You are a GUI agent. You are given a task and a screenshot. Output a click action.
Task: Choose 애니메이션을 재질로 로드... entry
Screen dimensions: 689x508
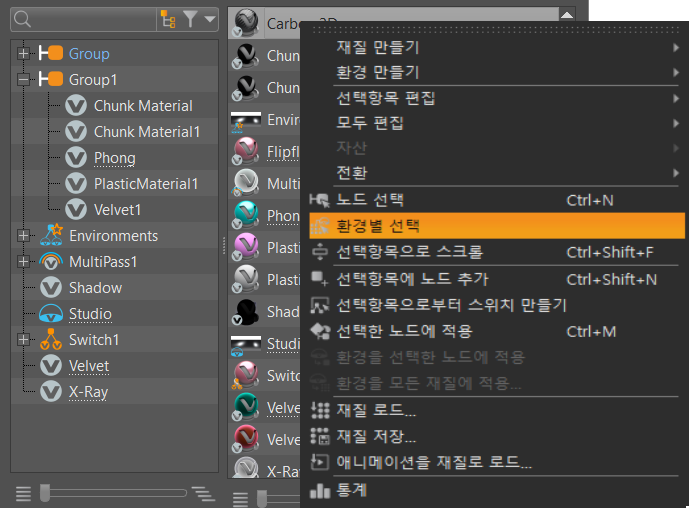point(497,462)
